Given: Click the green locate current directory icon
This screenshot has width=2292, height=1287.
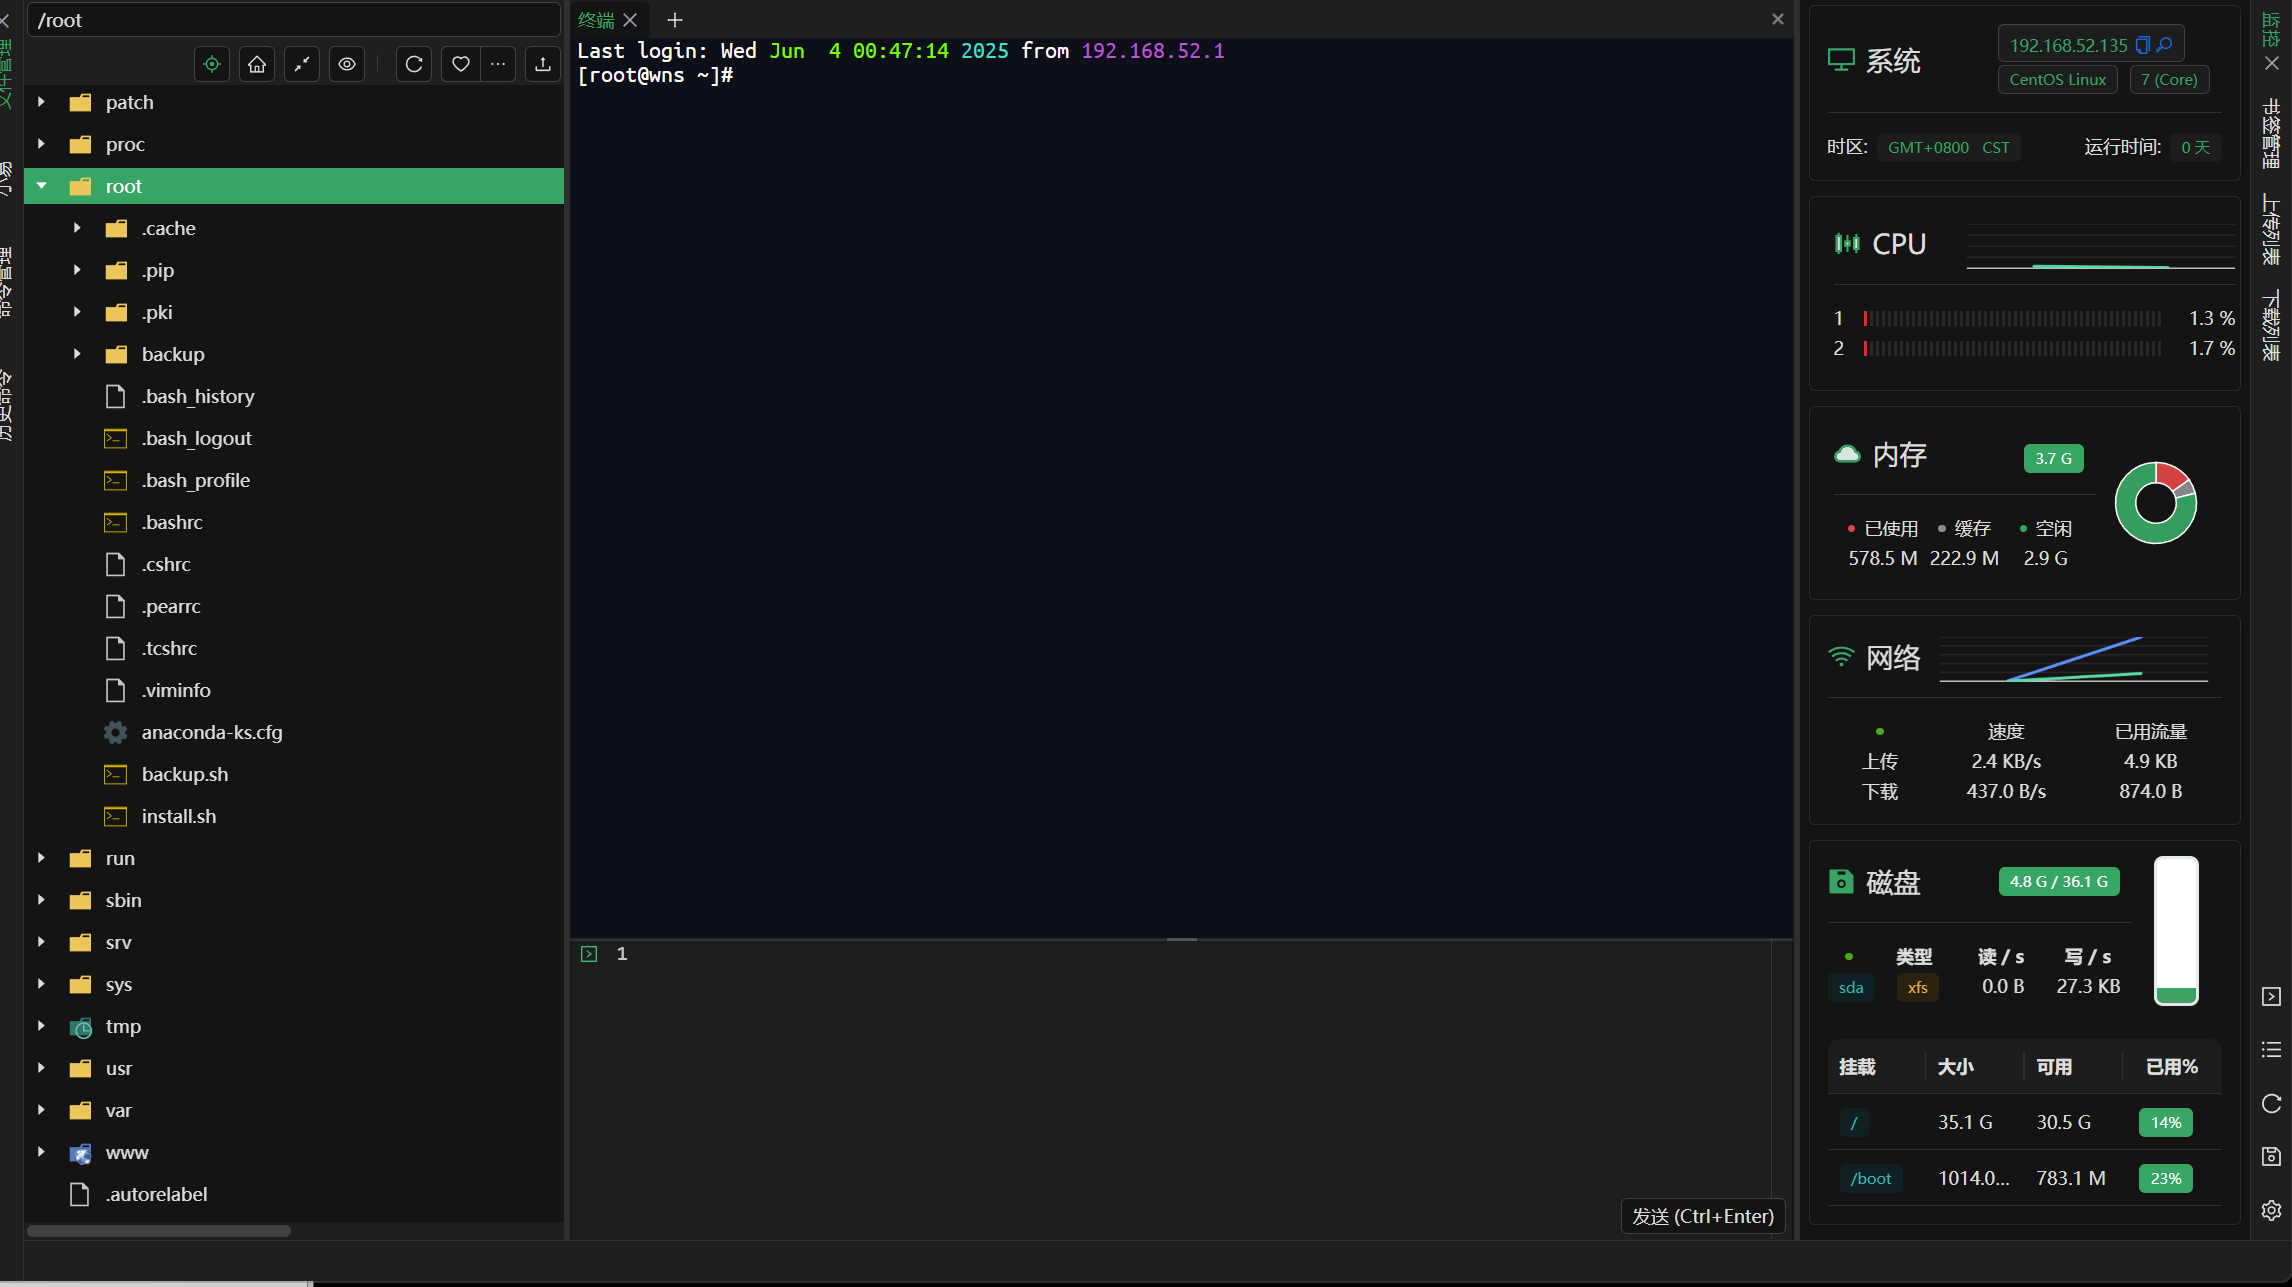Looking at the screenshot, I should (212, 64).
